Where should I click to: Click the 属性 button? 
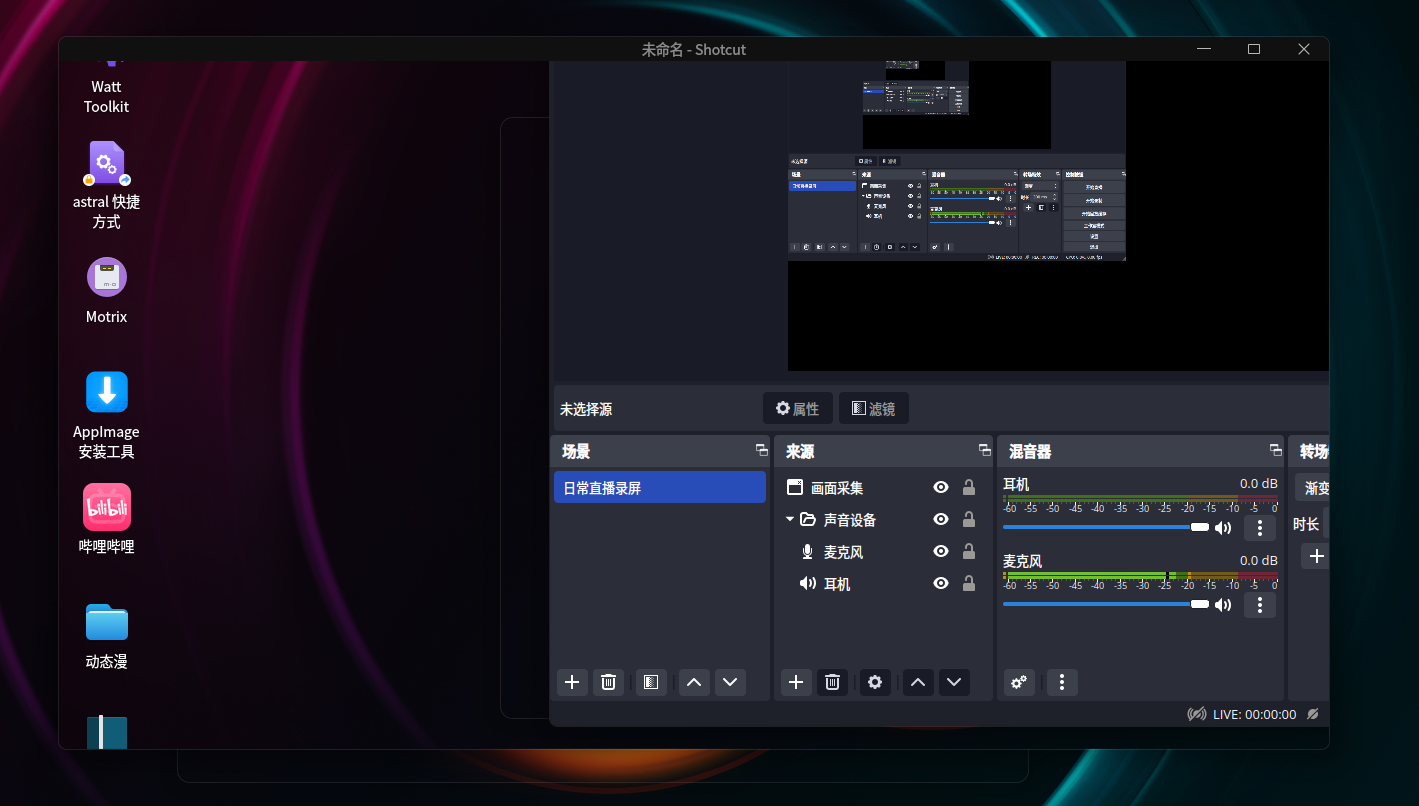coord(797,408)
